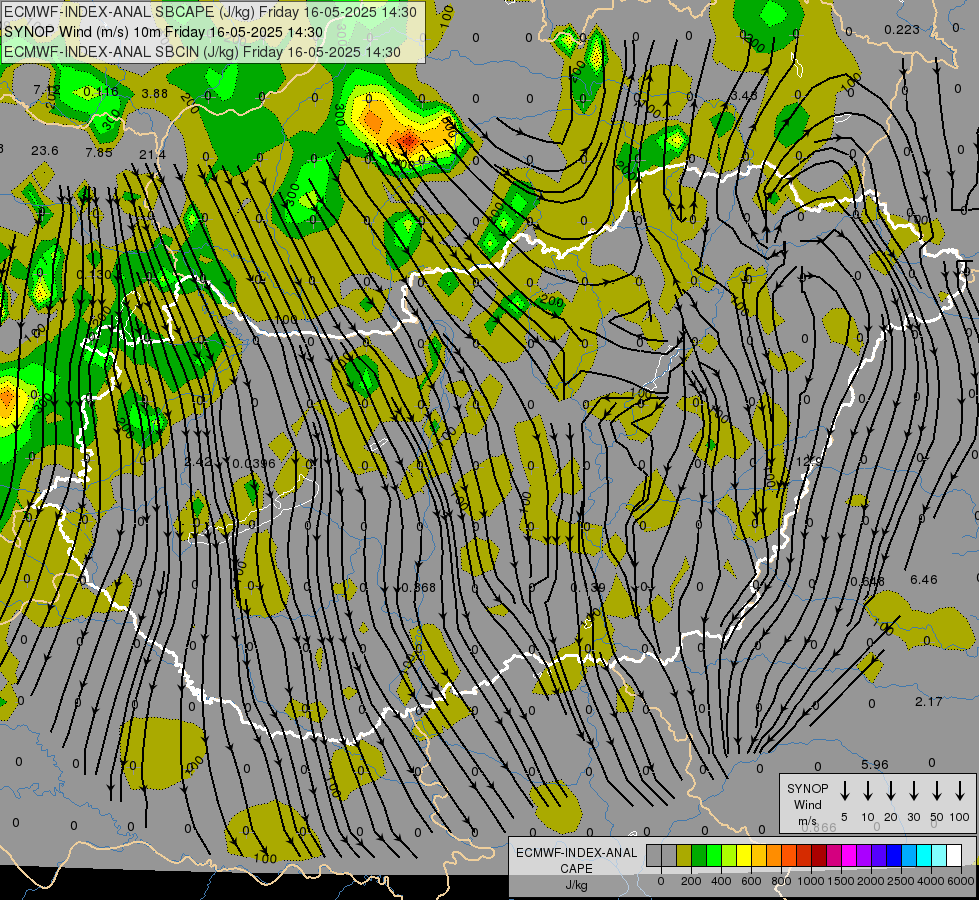Image resolution: width=979 pixels, height=900 pixels.
Task: Pick the light cyan swatch before the white swatch
Action: (x=939, y=855)
